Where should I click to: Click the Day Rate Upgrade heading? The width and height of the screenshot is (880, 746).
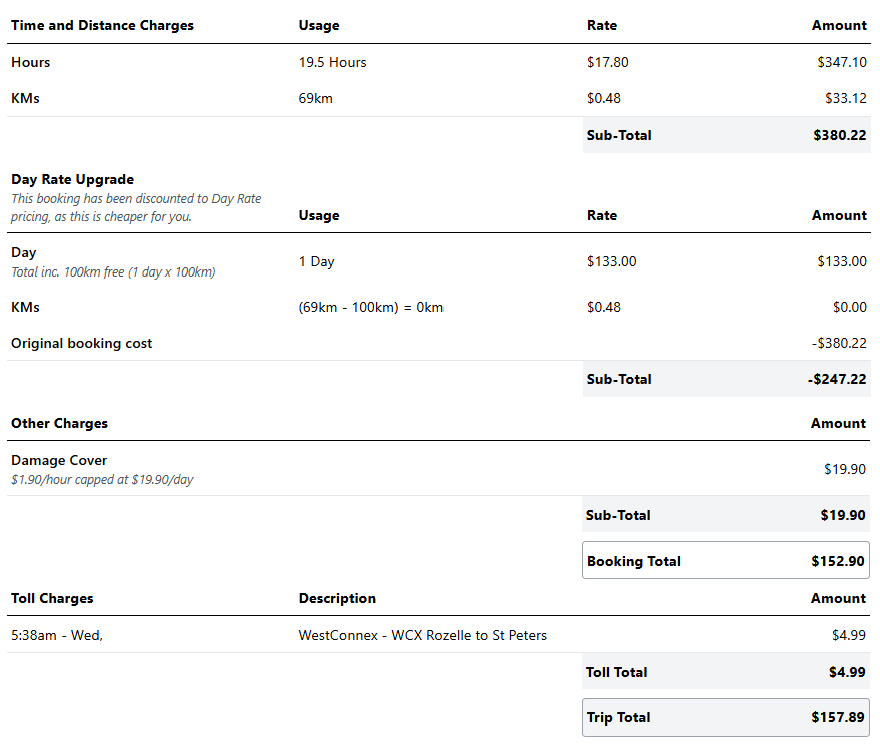[x=72, y=180]
